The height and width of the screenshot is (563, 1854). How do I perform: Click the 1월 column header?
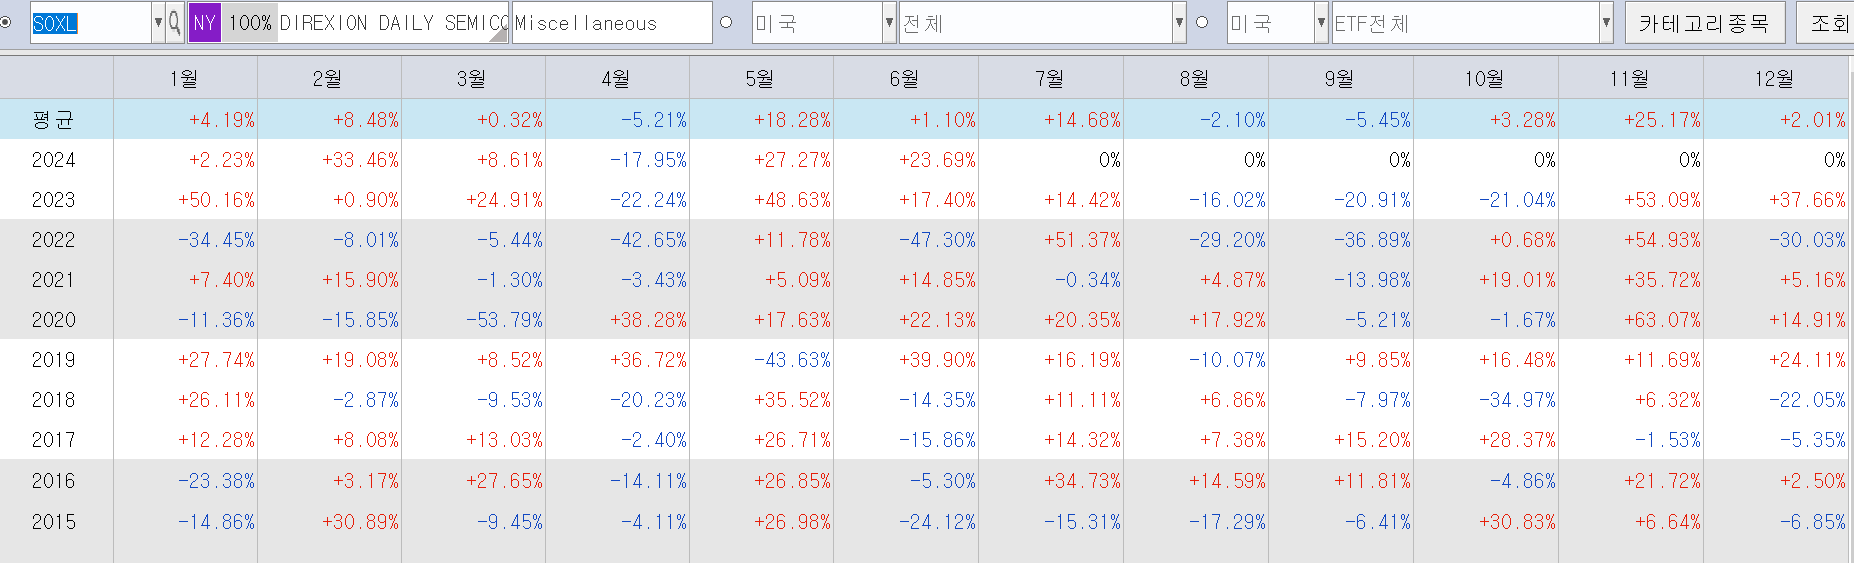185,78
